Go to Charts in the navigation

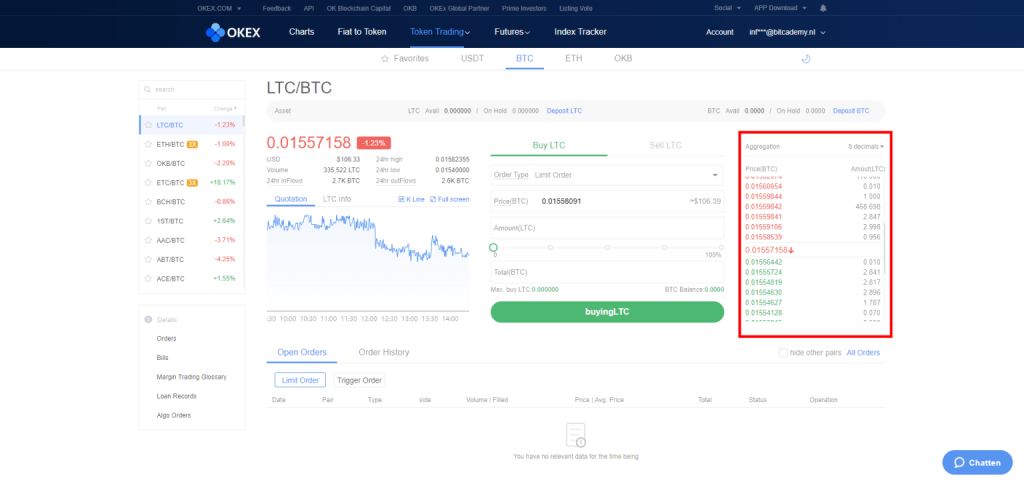click(302, 32)
